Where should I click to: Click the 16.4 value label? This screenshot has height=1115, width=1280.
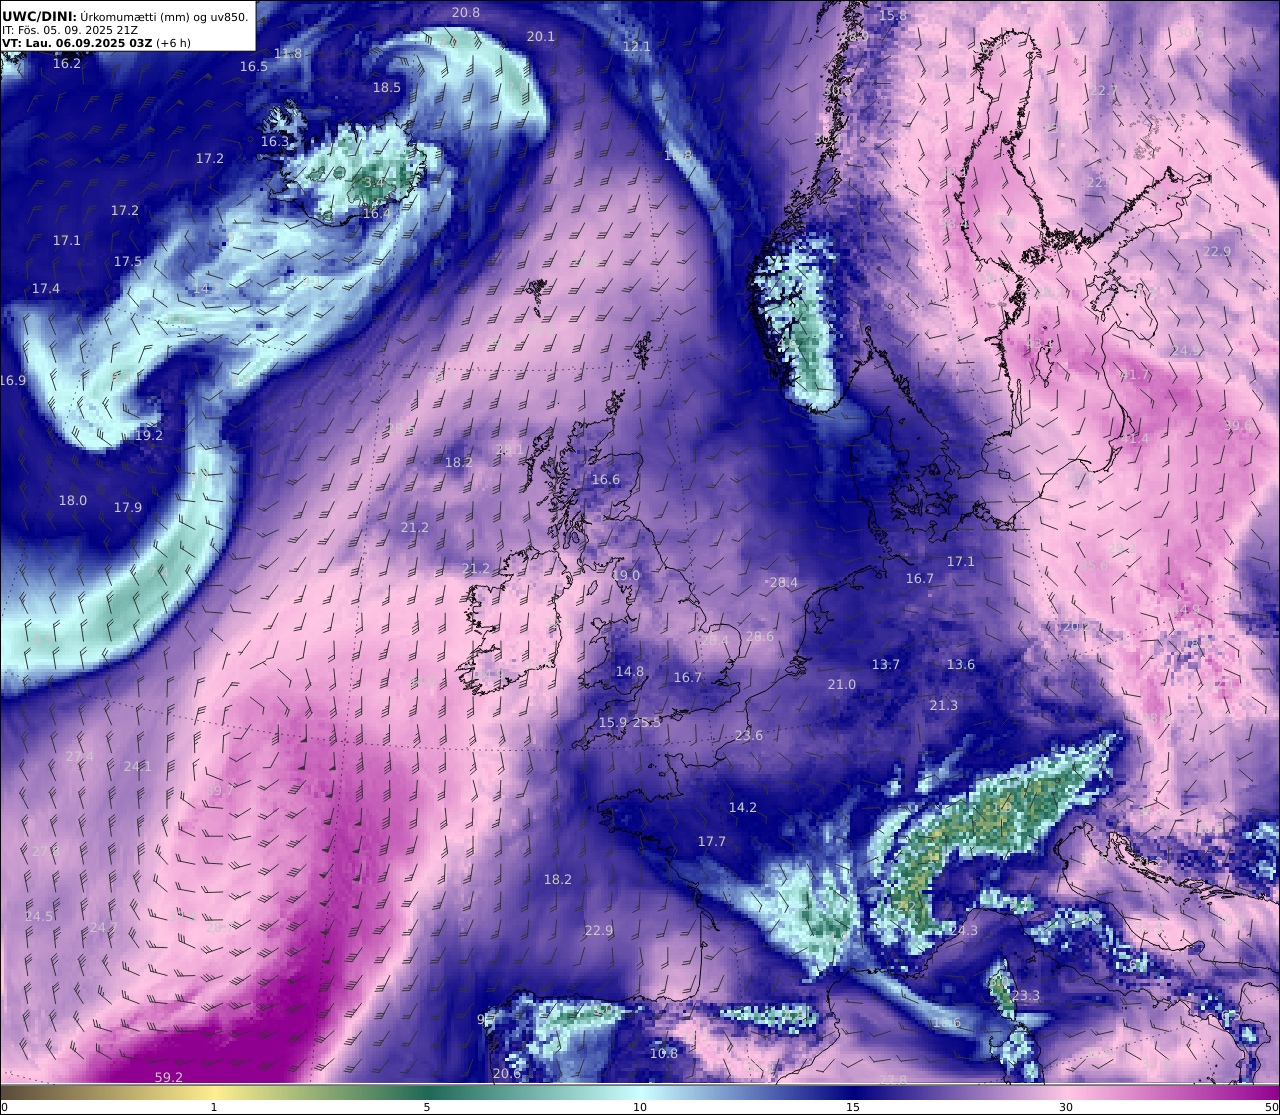click(377, 213)
